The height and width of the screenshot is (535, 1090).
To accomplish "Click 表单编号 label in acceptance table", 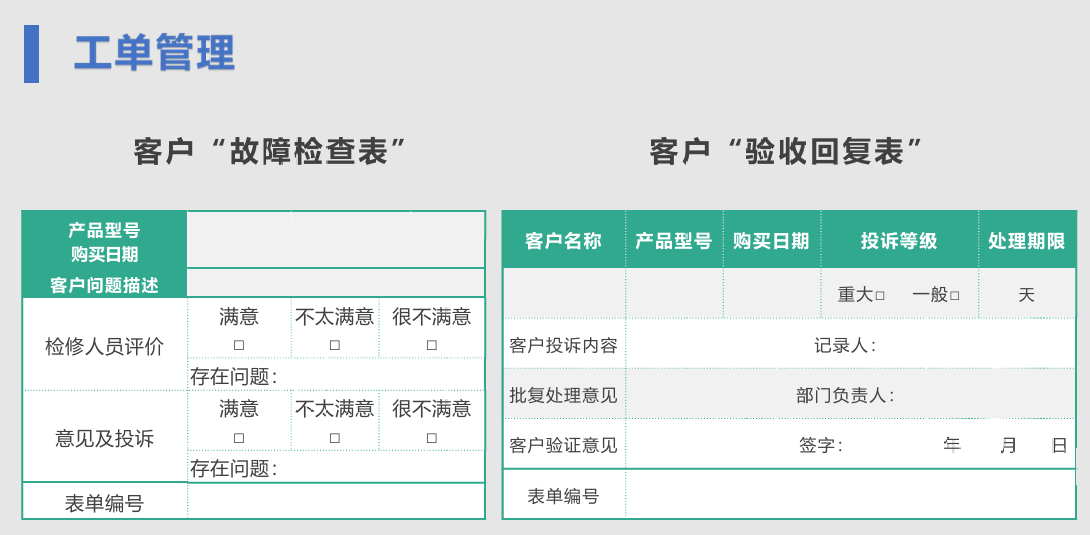I will click(564, 496).
